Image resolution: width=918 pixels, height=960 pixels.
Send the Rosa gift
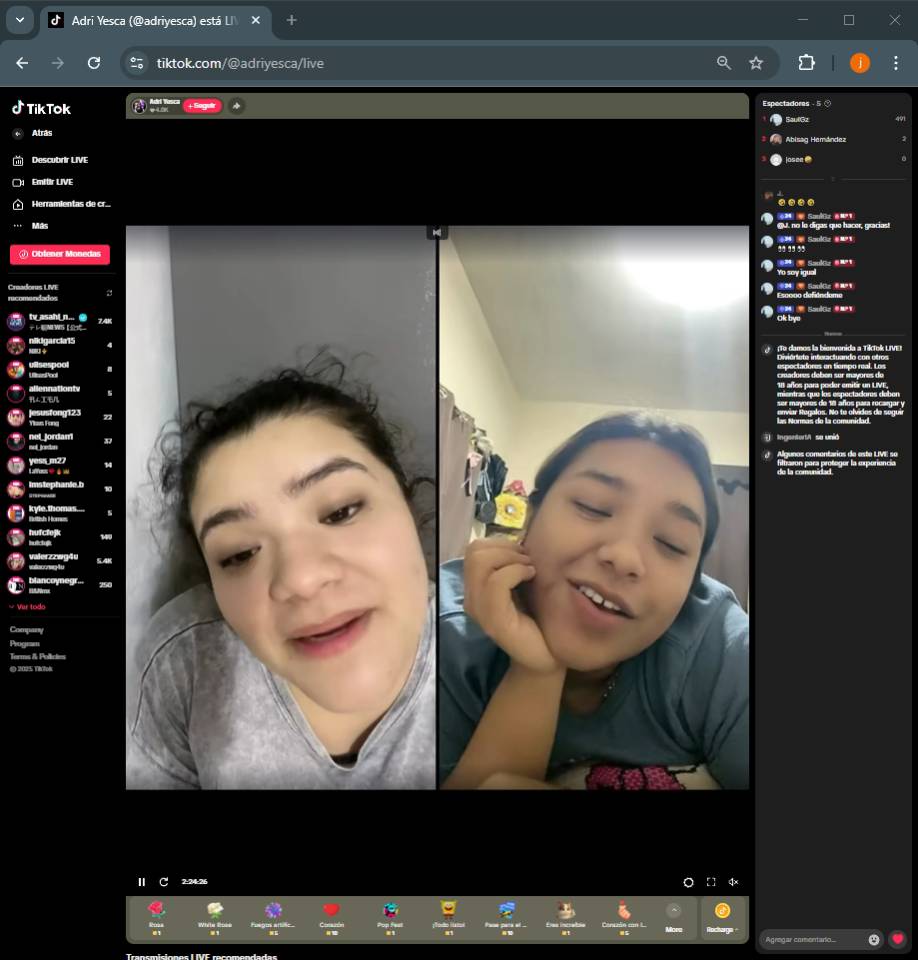156,916
